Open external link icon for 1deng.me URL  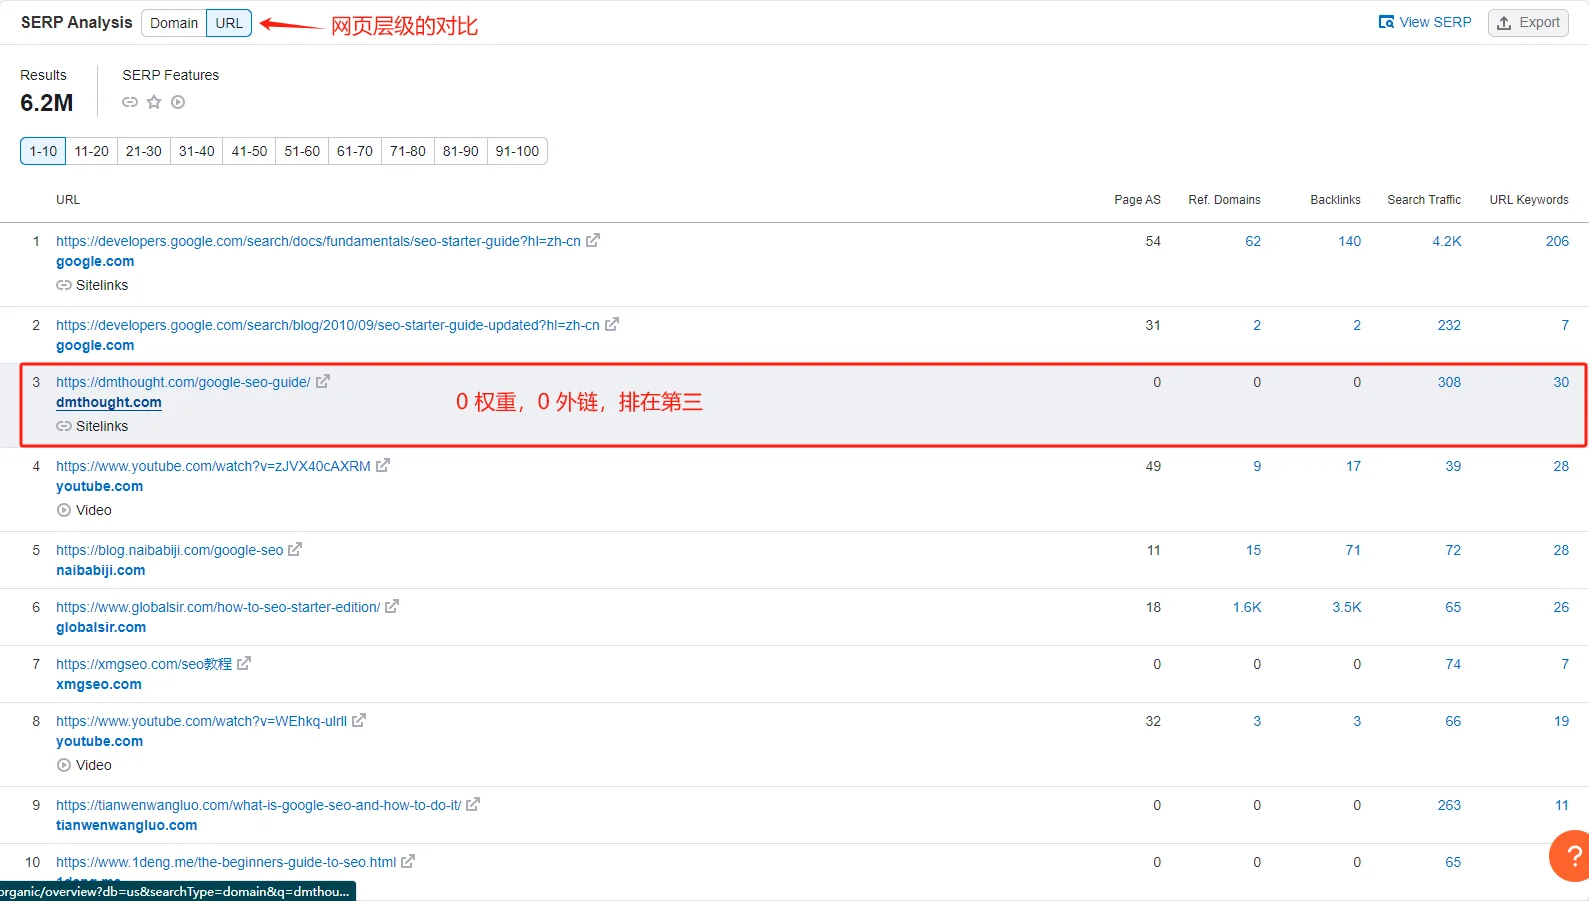click(408, 861)
